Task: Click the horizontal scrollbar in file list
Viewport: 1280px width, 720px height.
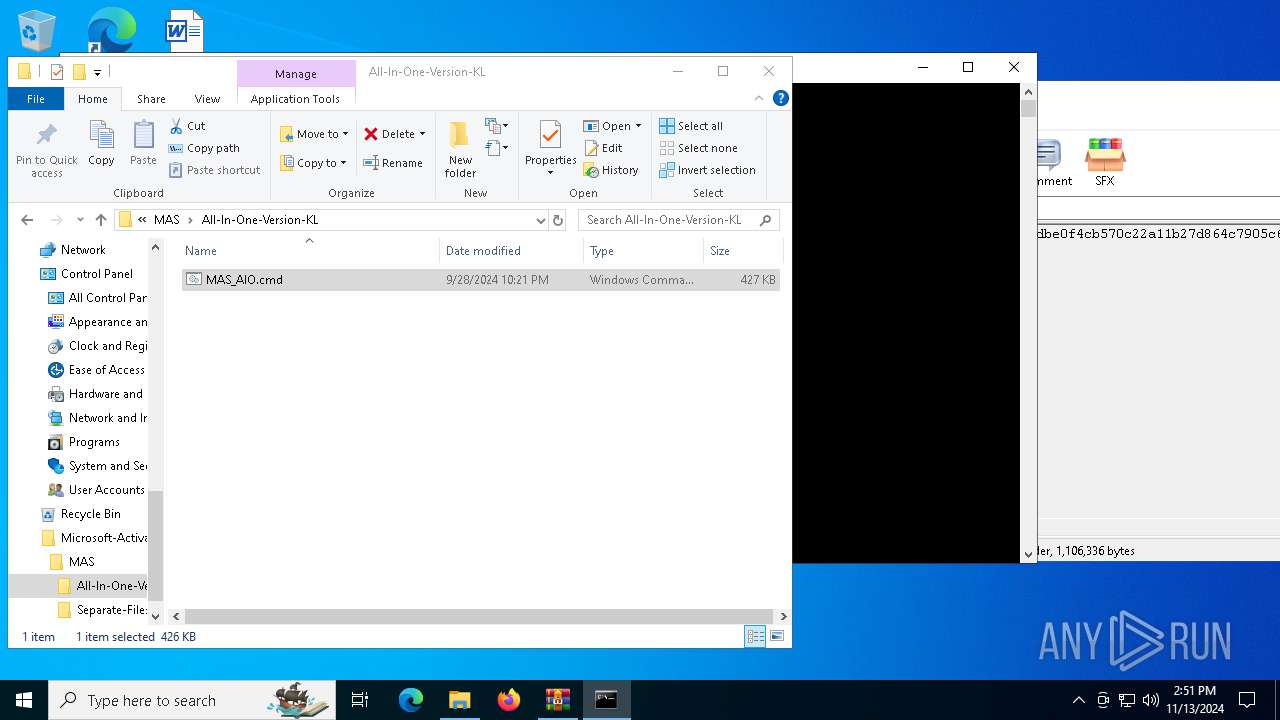Action: [478, 616]
